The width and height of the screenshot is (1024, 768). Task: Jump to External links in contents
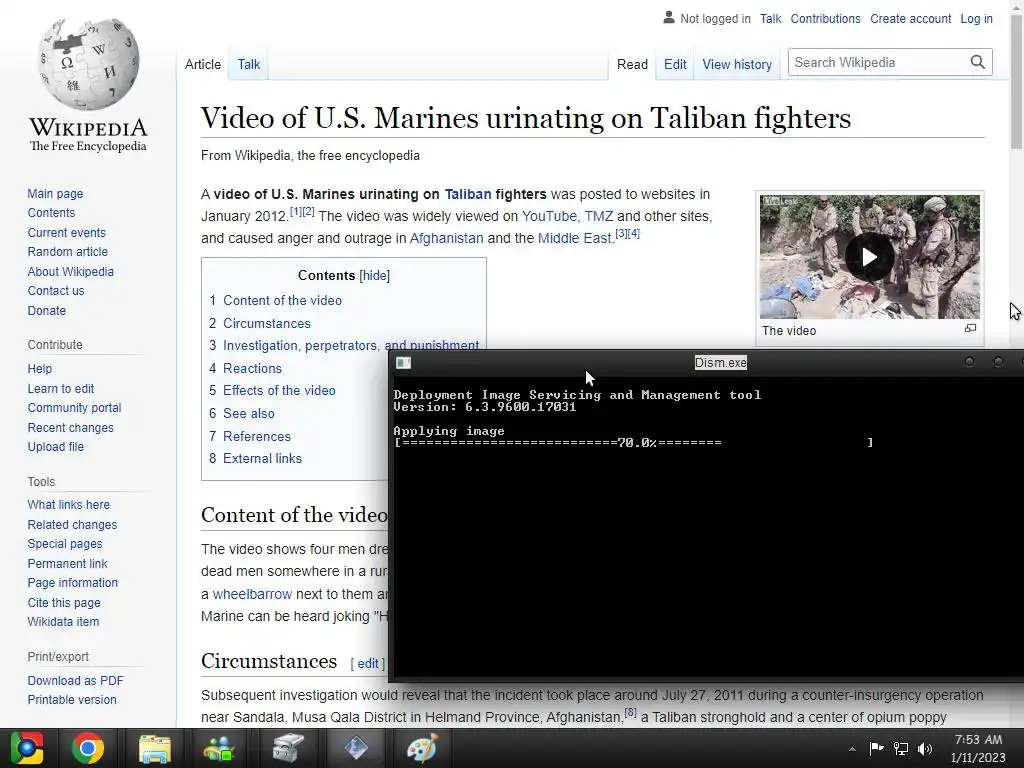[262, 458]
